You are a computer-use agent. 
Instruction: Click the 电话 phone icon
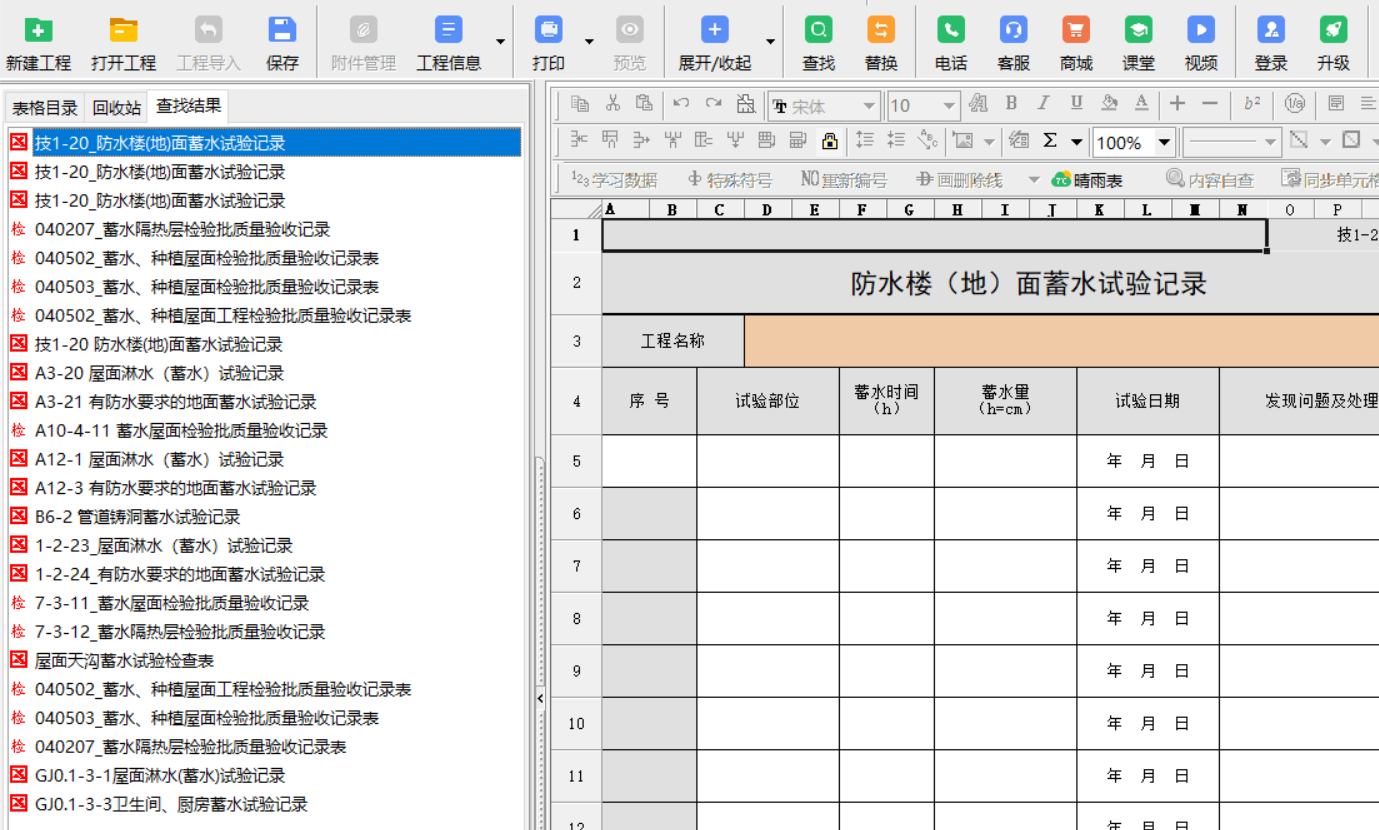coord(951,30)
